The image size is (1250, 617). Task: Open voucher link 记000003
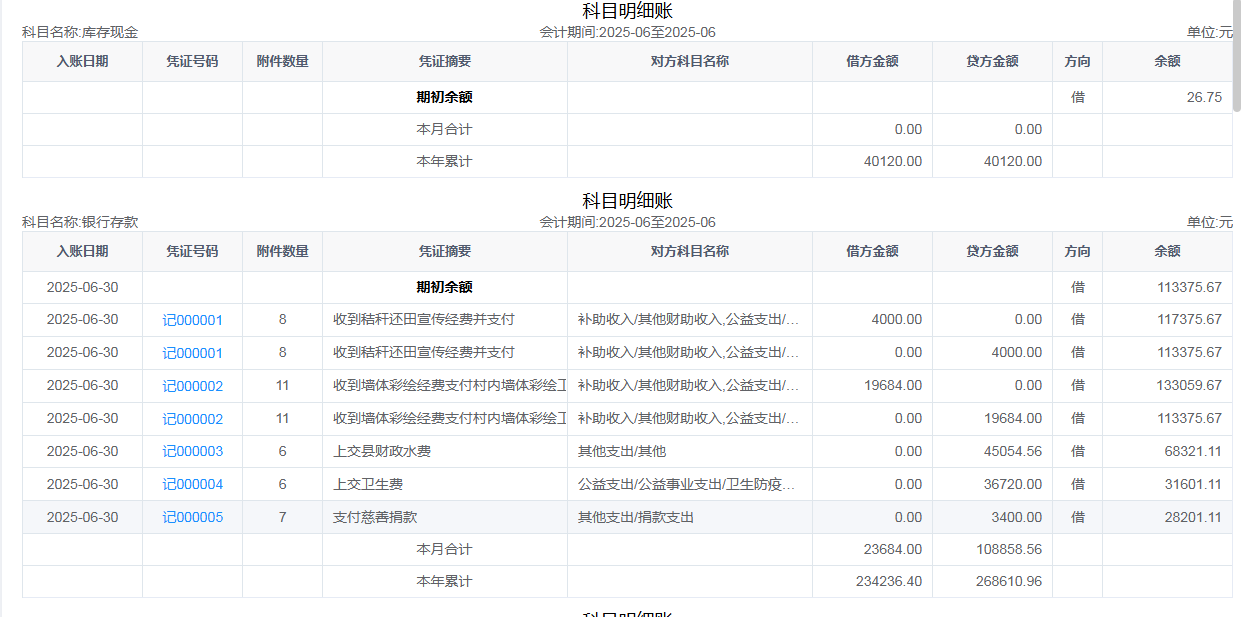click(192, 452)
